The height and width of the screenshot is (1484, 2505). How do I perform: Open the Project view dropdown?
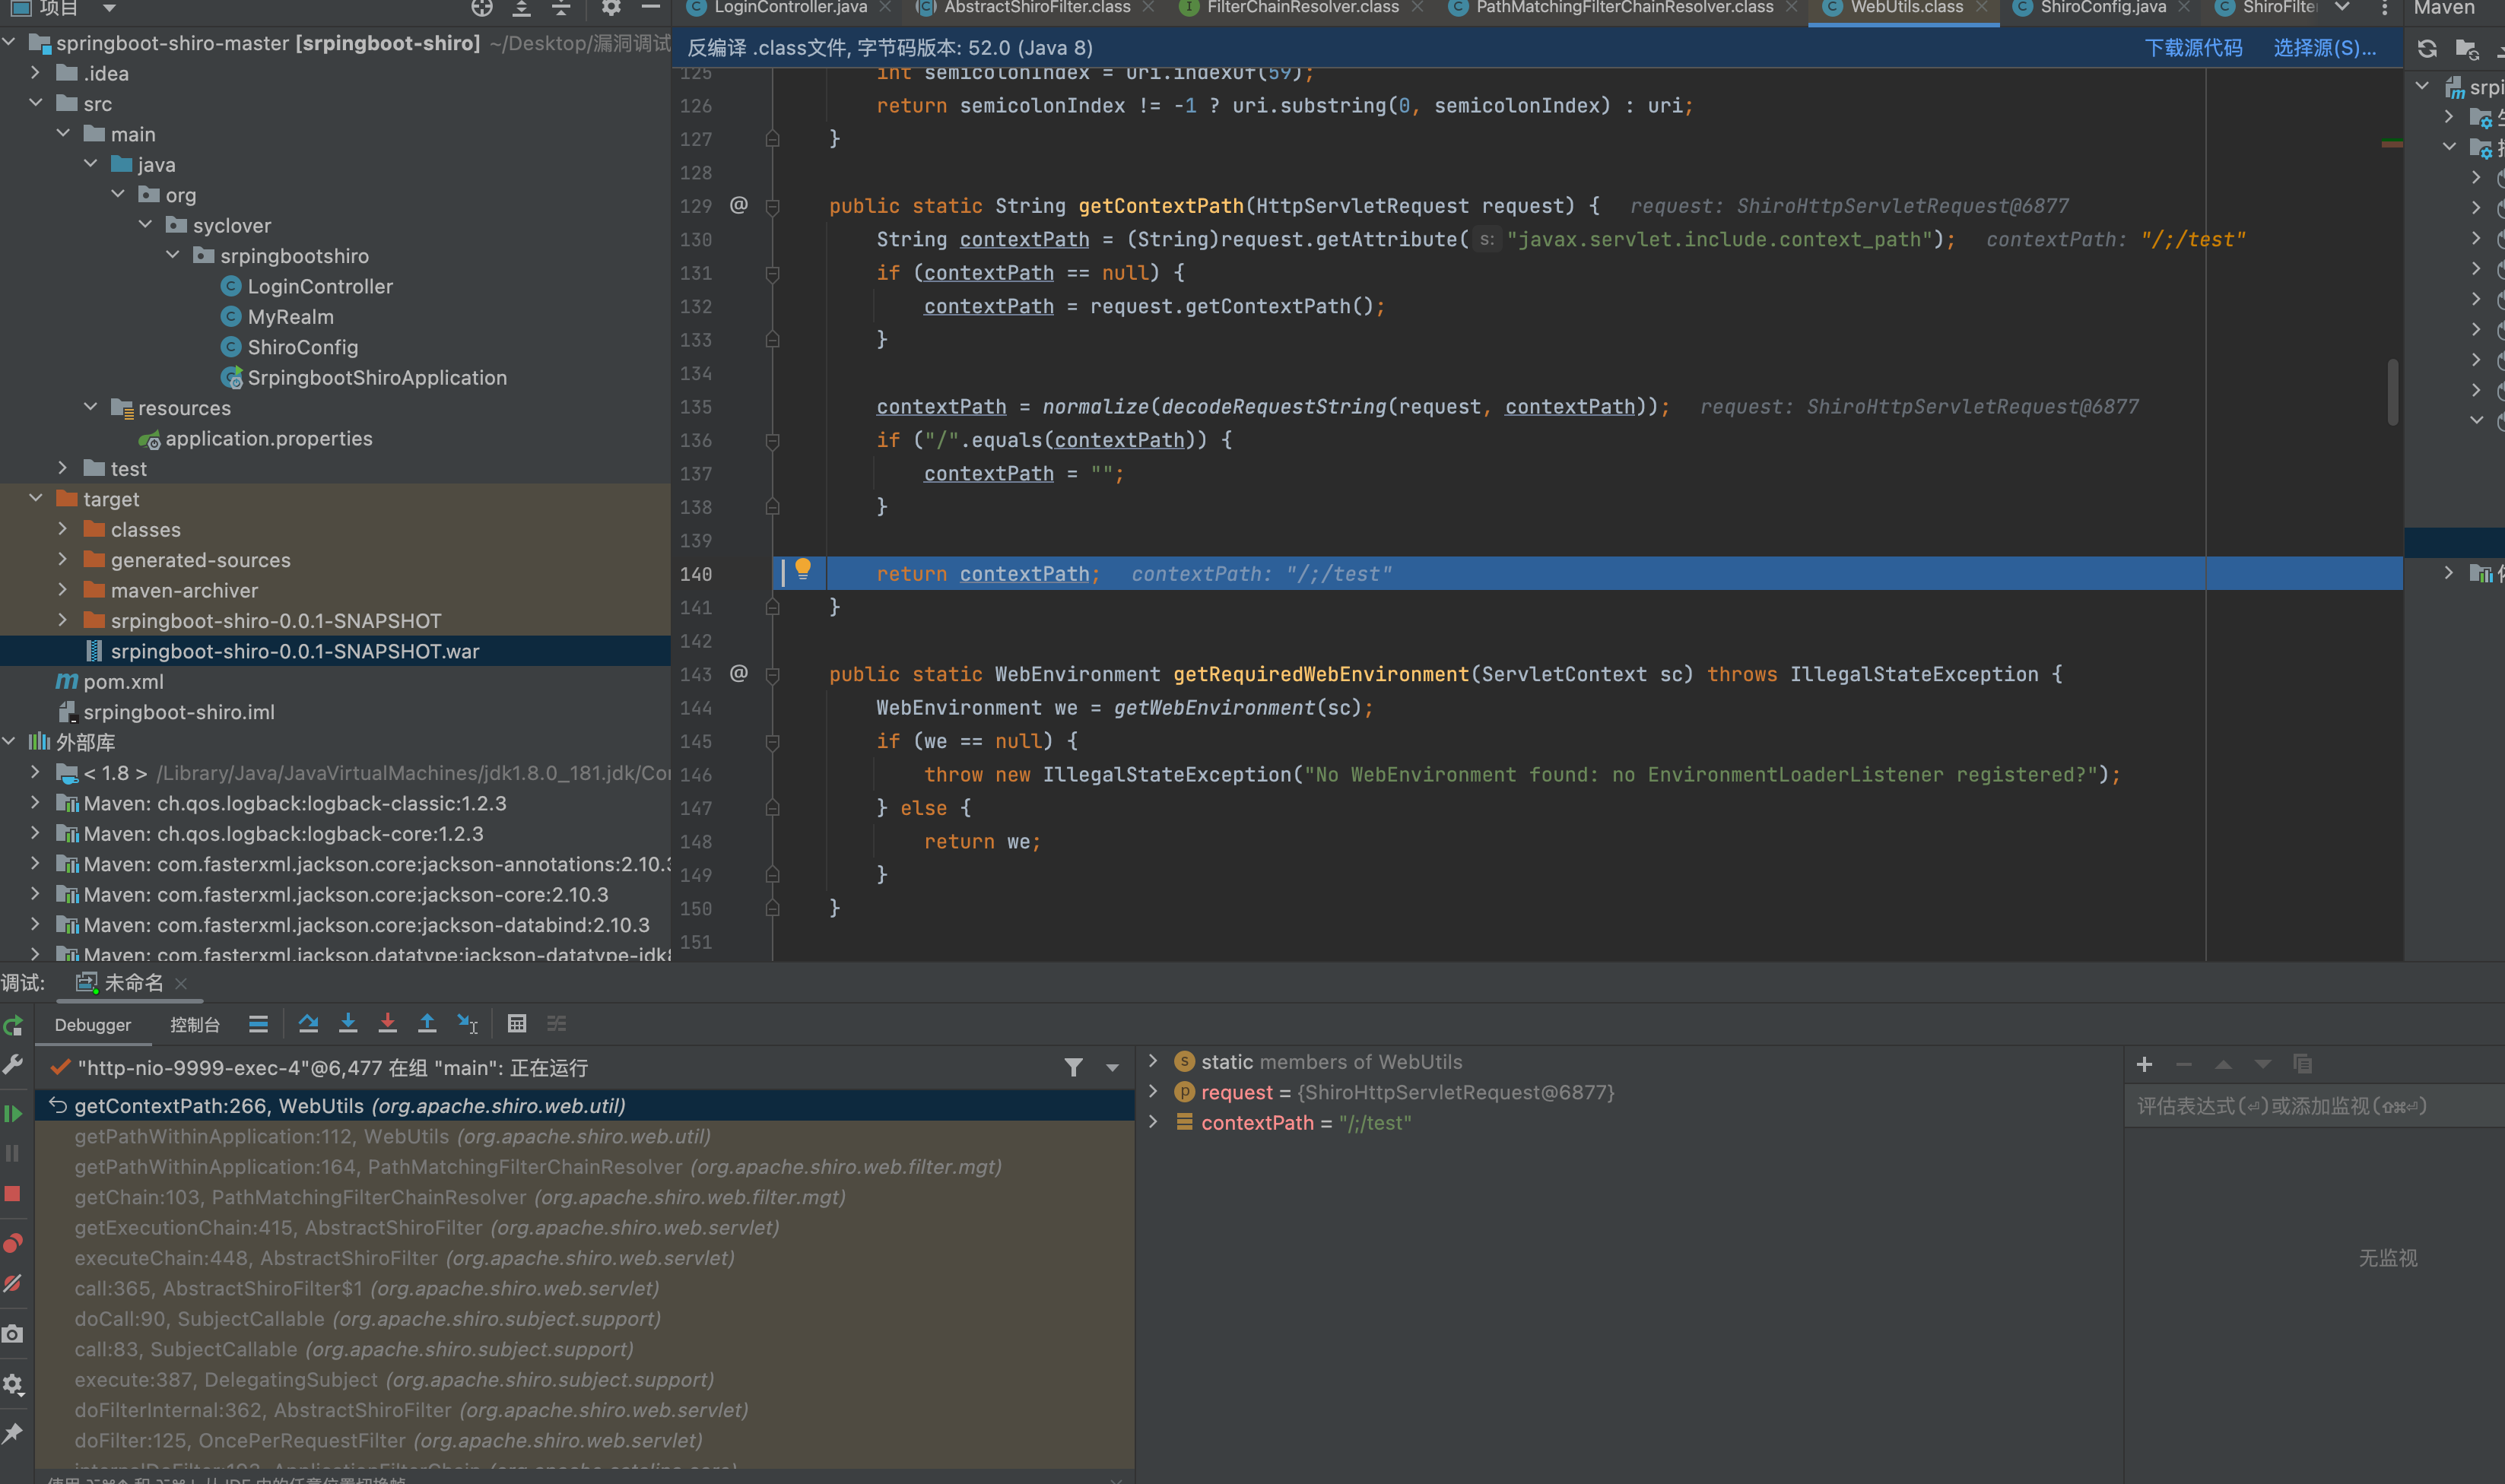(109, 8)
